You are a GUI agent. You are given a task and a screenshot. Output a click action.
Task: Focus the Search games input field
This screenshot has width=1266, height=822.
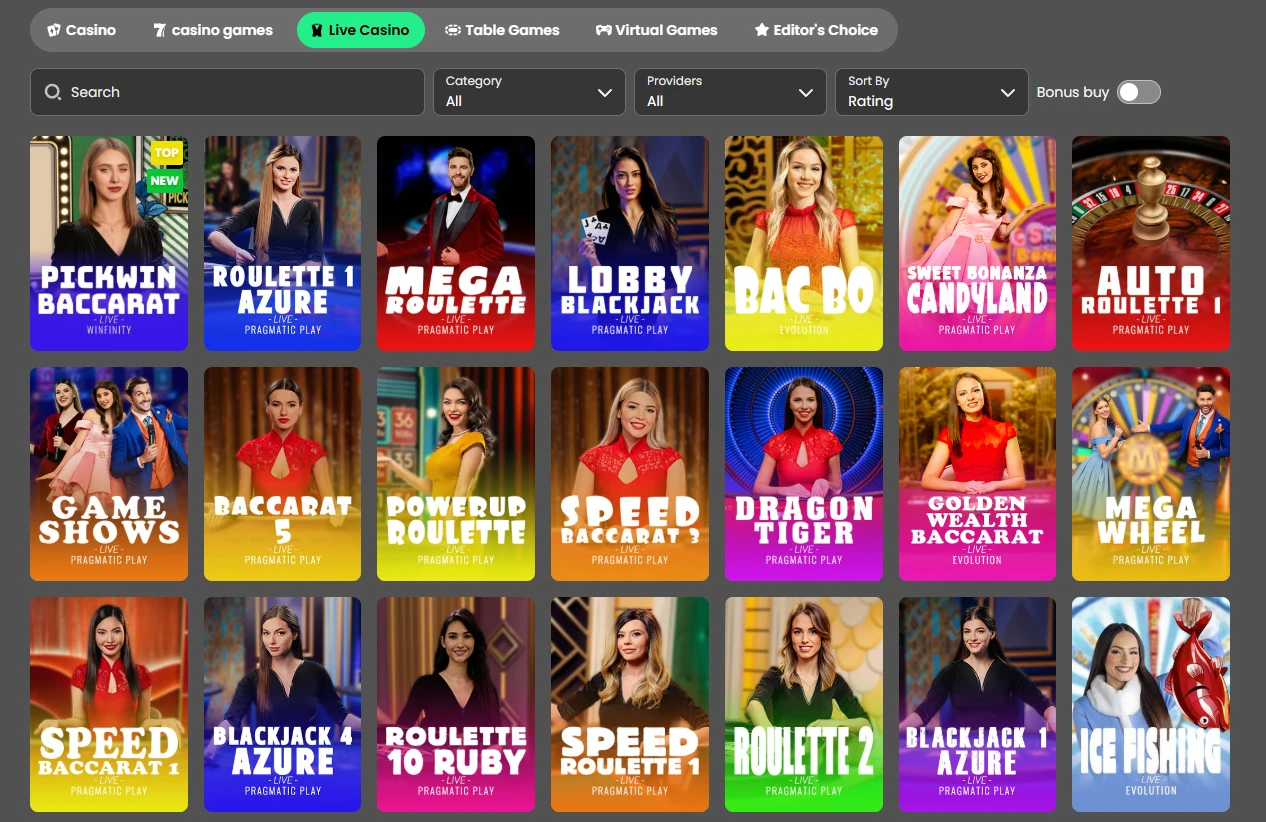click(228, 92)
